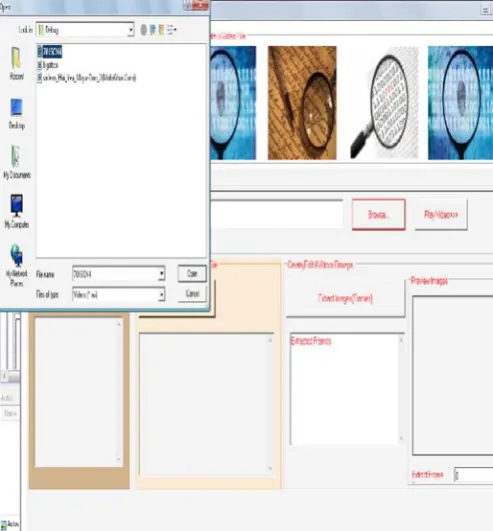Expand the File name combo box arrow
This screenshot has height=531, width=493.
click(162, 274)
